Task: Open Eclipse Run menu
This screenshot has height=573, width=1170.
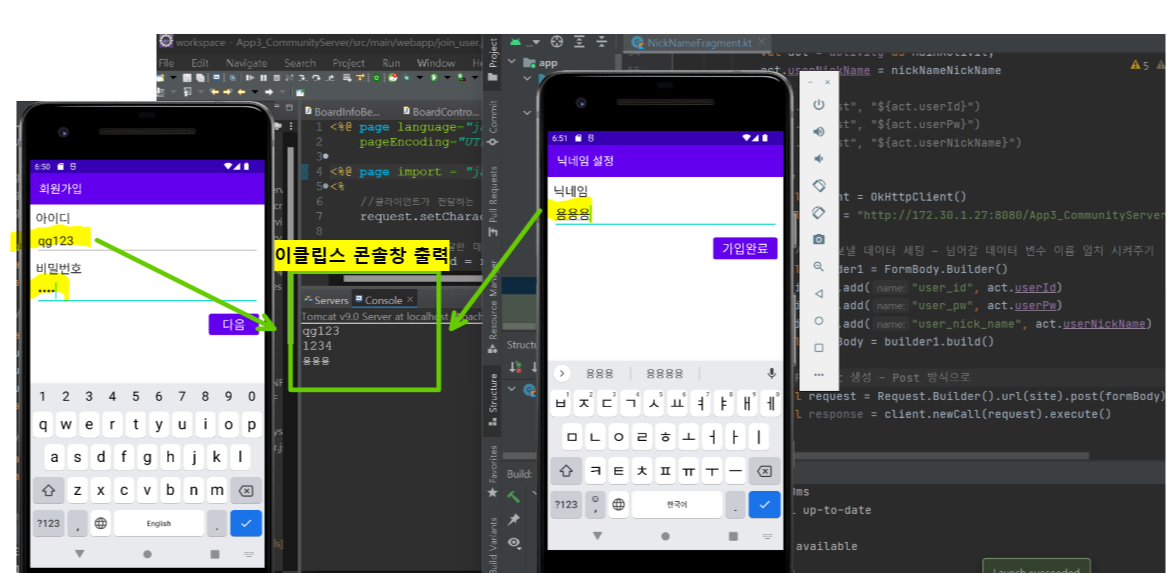Action: [391, 63]
